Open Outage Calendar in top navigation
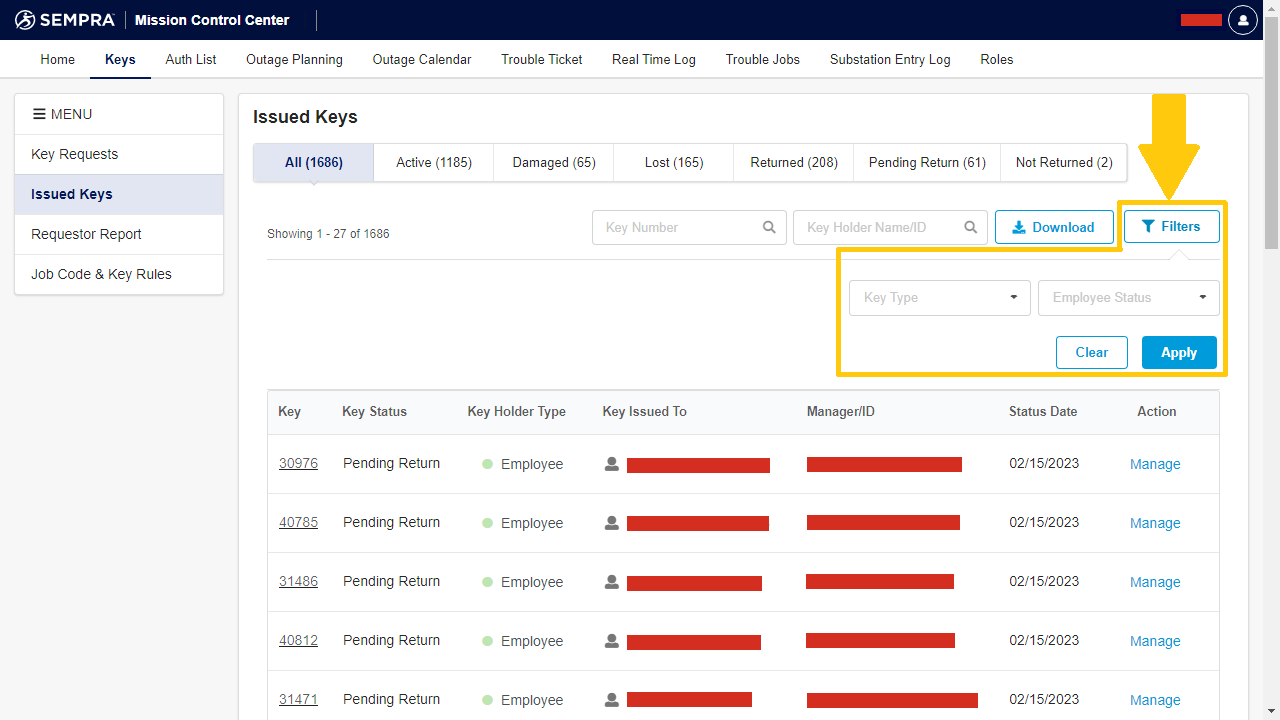This screenshot has height=720, width=1280. (421, 60)
